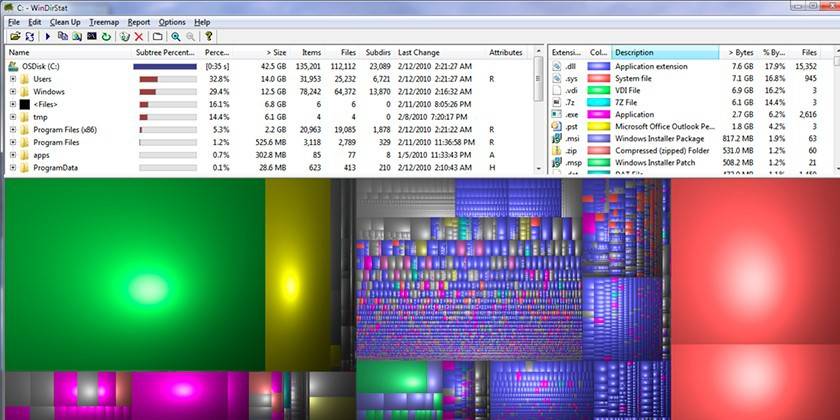
Task: Click the Copy path toolbar icon
Action: 63,36
